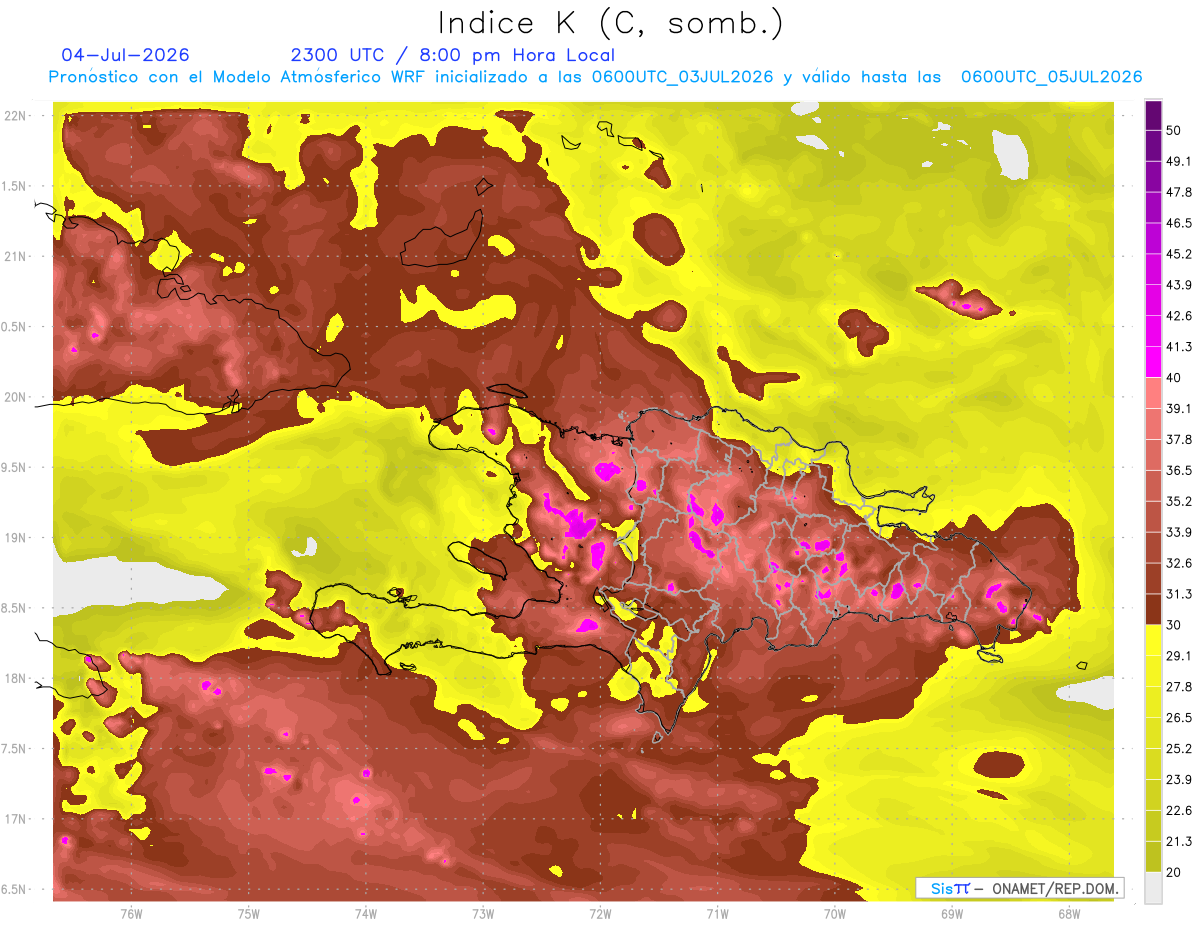
Task: Click the '42.6' color scale label
Action: tap(1179, 316)
